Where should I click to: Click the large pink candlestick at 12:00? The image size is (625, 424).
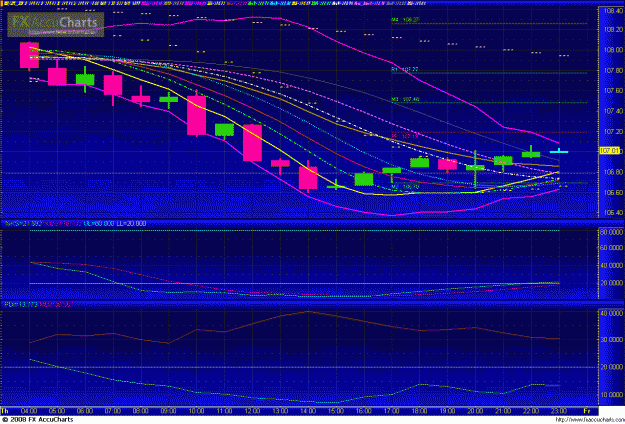[x=252, y=143]
